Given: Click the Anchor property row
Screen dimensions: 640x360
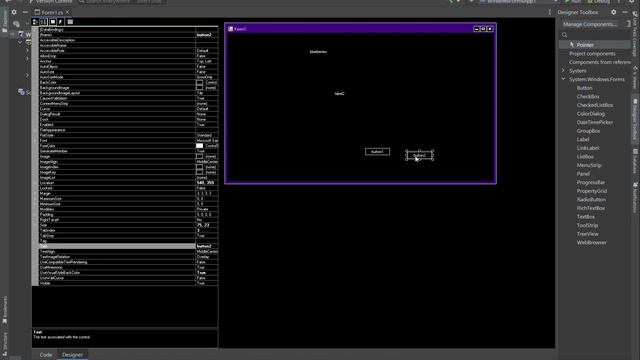Looking at the screenshot, I should click(128, 61).
